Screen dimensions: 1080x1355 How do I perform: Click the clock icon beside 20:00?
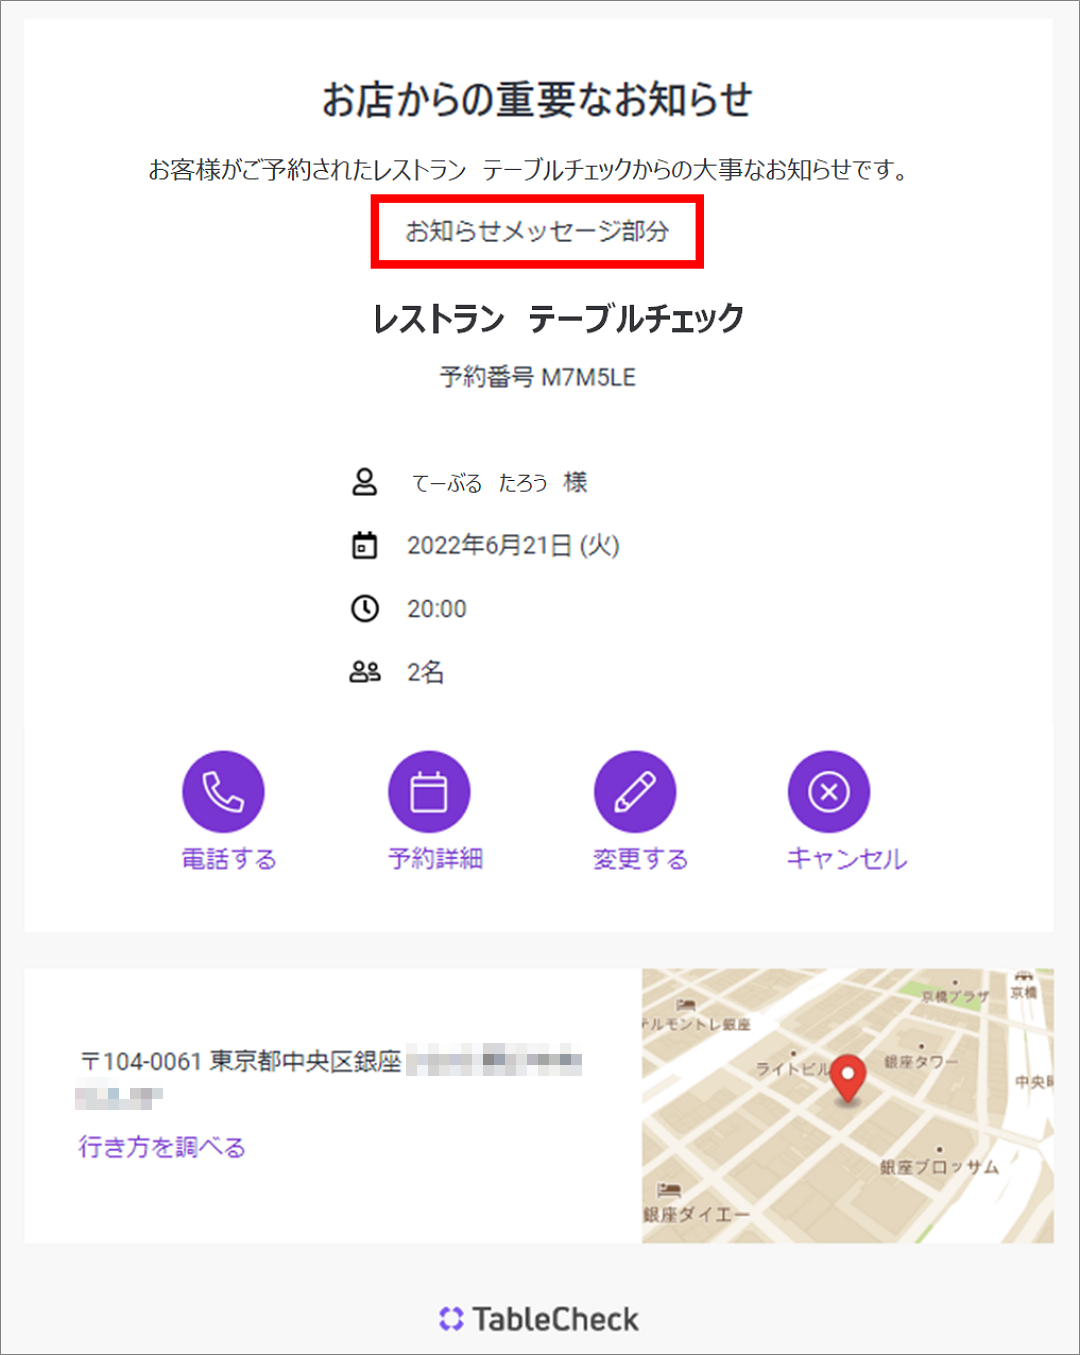point(365,608)
